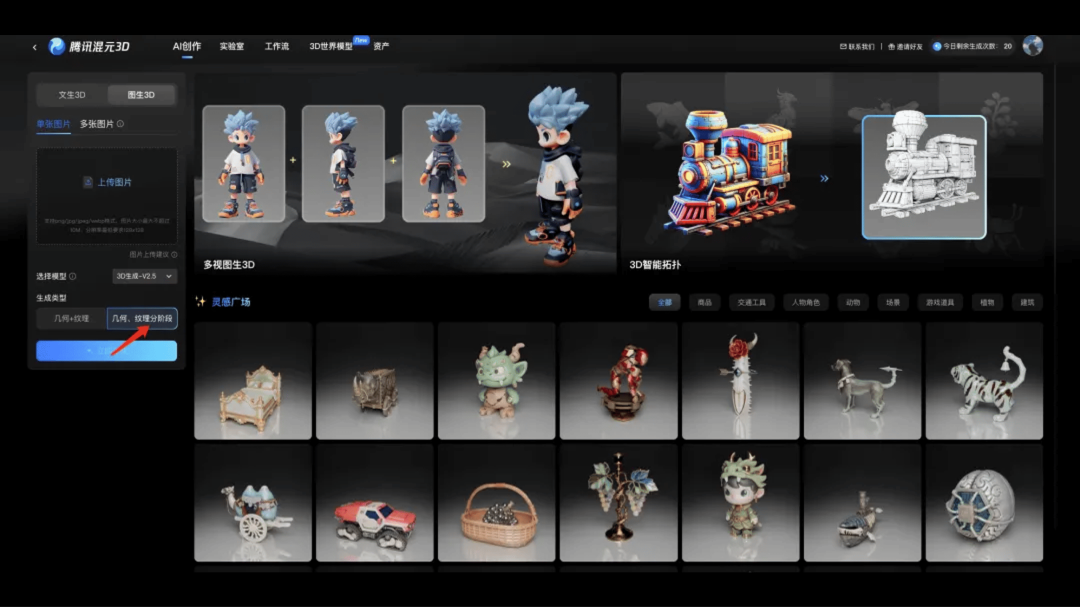
Task: Click the 腾讯混元3D logo
Action: tap(89, 46)
